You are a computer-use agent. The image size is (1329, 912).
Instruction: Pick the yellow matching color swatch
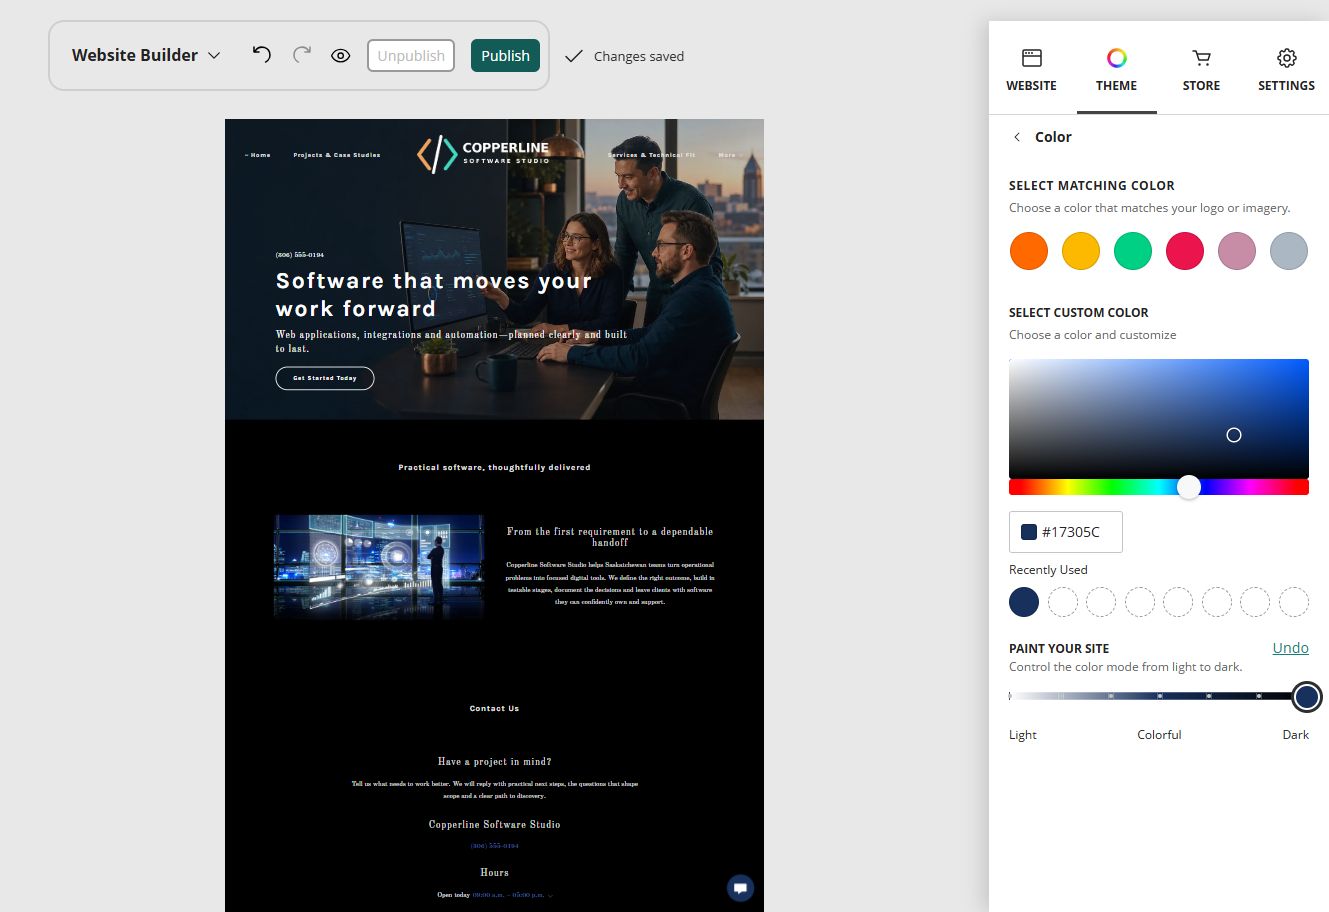click(1081, 251)
